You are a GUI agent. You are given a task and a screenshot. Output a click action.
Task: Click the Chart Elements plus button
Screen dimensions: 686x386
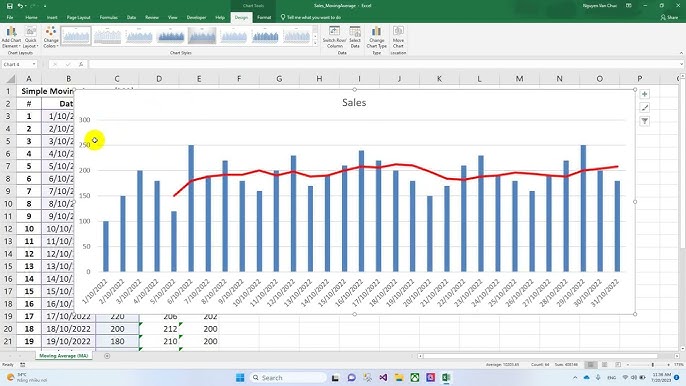pyautogui.click(x=644, y=94)
